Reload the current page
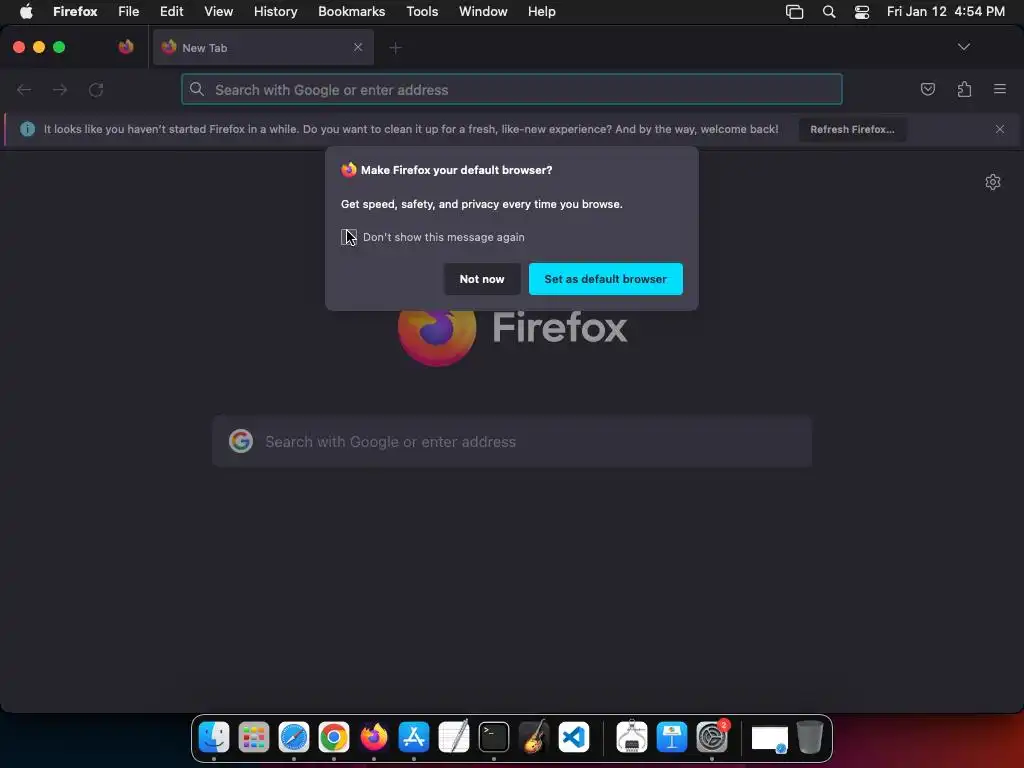The height and width of the screenshot is (768, 1024). click(96, 89)
